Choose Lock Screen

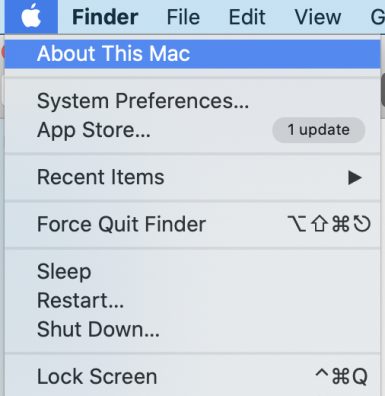(x=192, y=377)
